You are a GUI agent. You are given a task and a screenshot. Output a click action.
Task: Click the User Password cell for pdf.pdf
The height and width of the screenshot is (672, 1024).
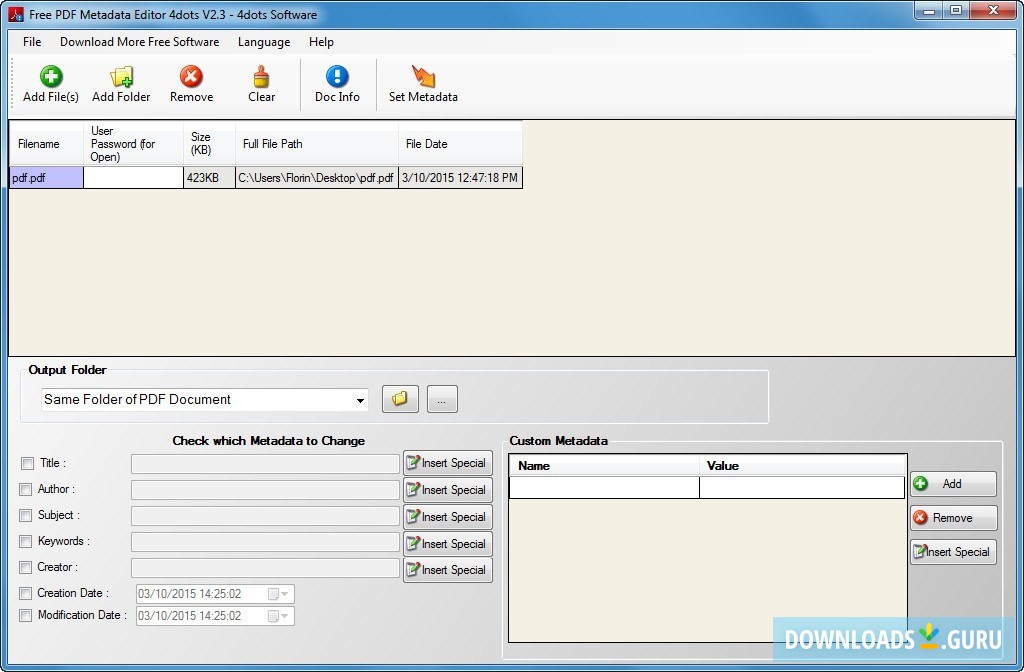(x=133, y=178)
